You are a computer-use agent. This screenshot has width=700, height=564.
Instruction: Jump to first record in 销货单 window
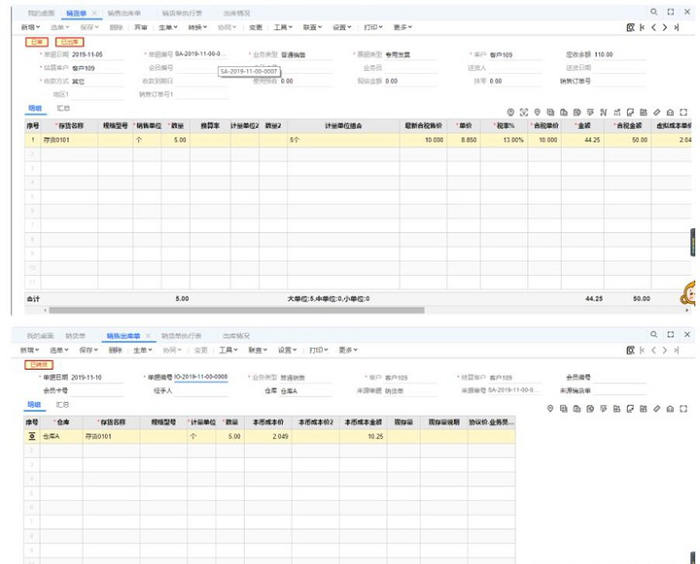tap(642, 27)
